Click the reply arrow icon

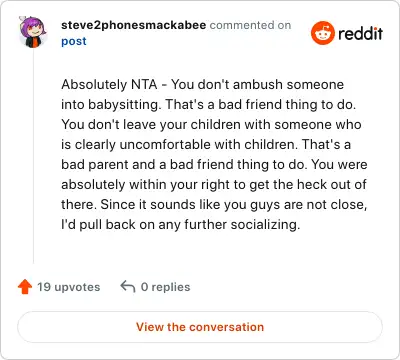pyautogui.click(x=128, y=286)
